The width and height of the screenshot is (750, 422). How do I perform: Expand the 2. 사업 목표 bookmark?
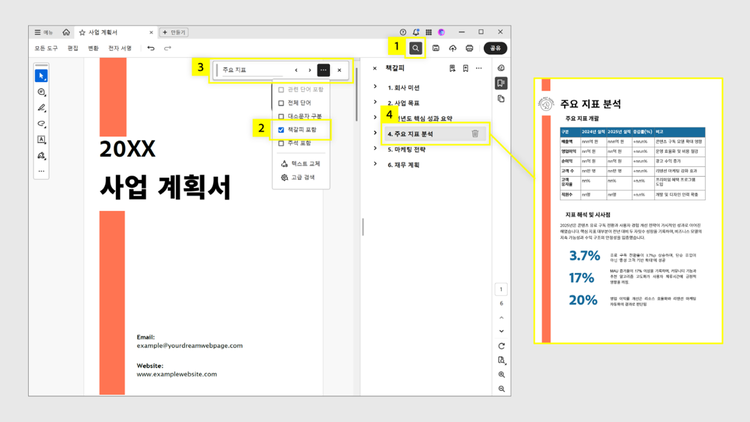tap(375, 102)
